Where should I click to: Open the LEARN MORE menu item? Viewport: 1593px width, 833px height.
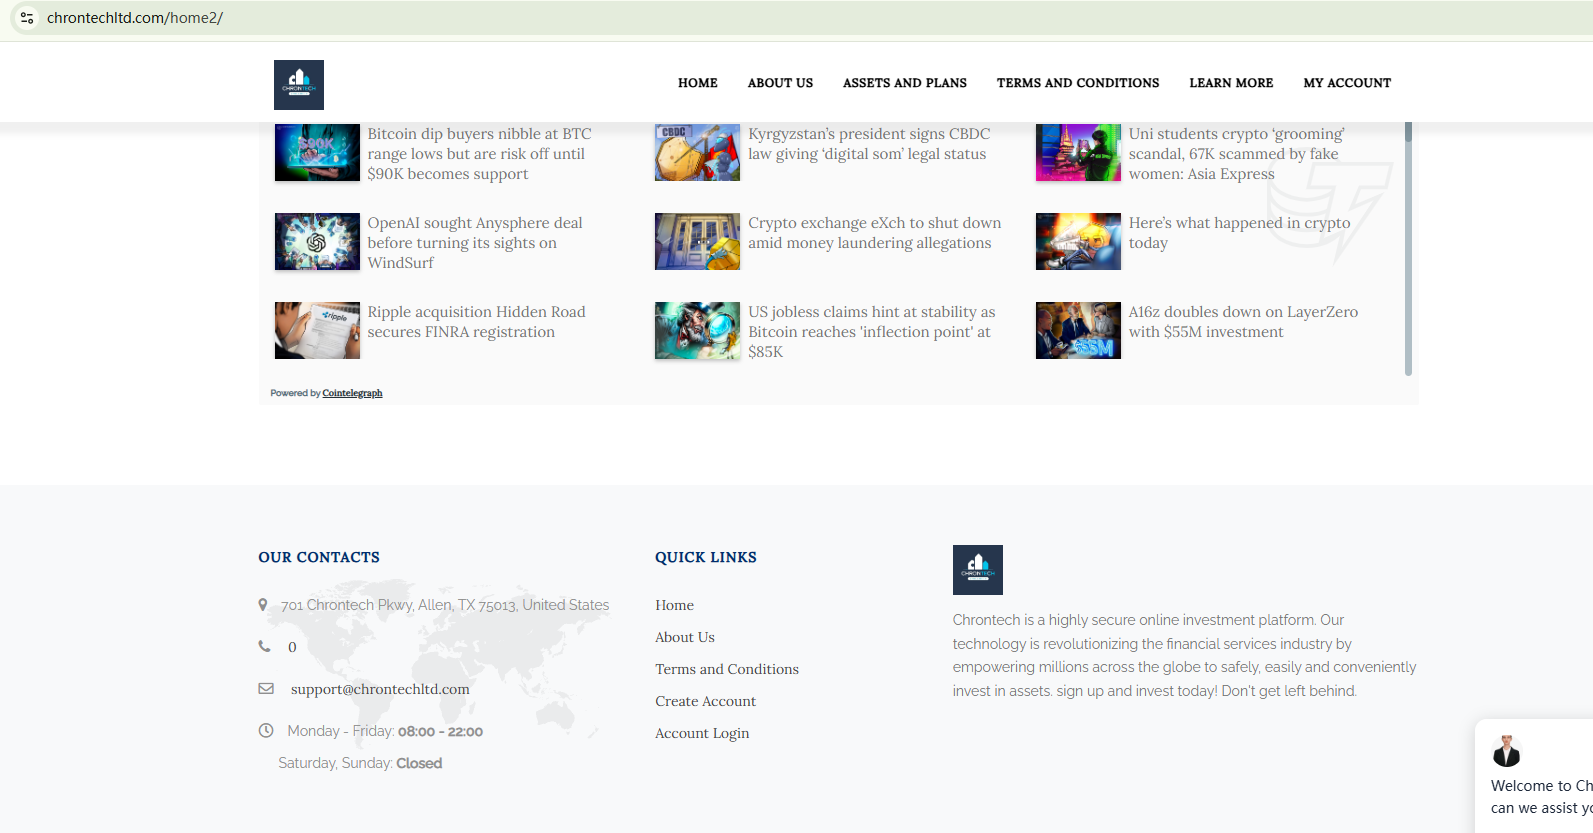coord(1231,83)
